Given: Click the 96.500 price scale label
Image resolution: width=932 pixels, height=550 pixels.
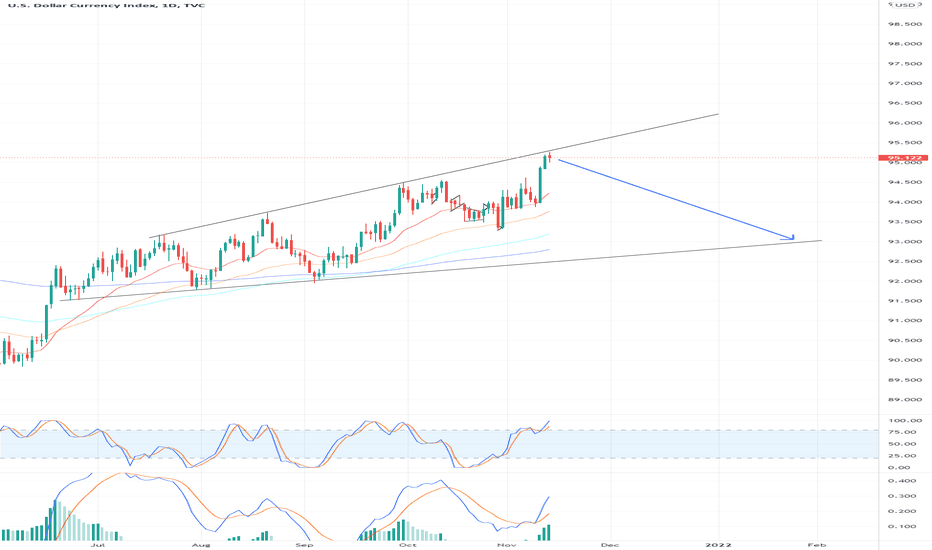Looking at the screenshot, I should tap(905, 103).
